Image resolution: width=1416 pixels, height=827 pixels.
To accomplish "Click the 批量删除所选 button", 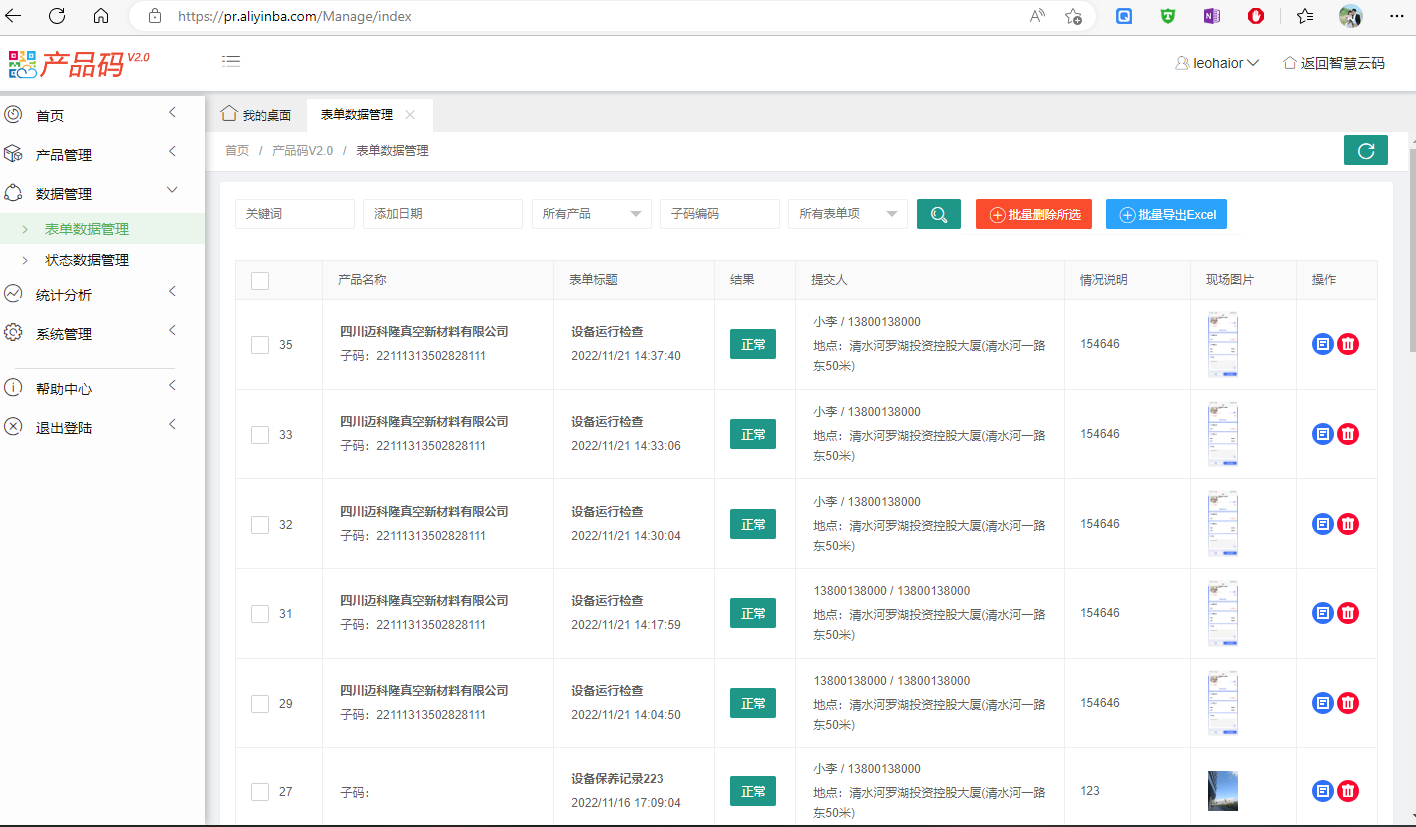I will pos(1034,215).
